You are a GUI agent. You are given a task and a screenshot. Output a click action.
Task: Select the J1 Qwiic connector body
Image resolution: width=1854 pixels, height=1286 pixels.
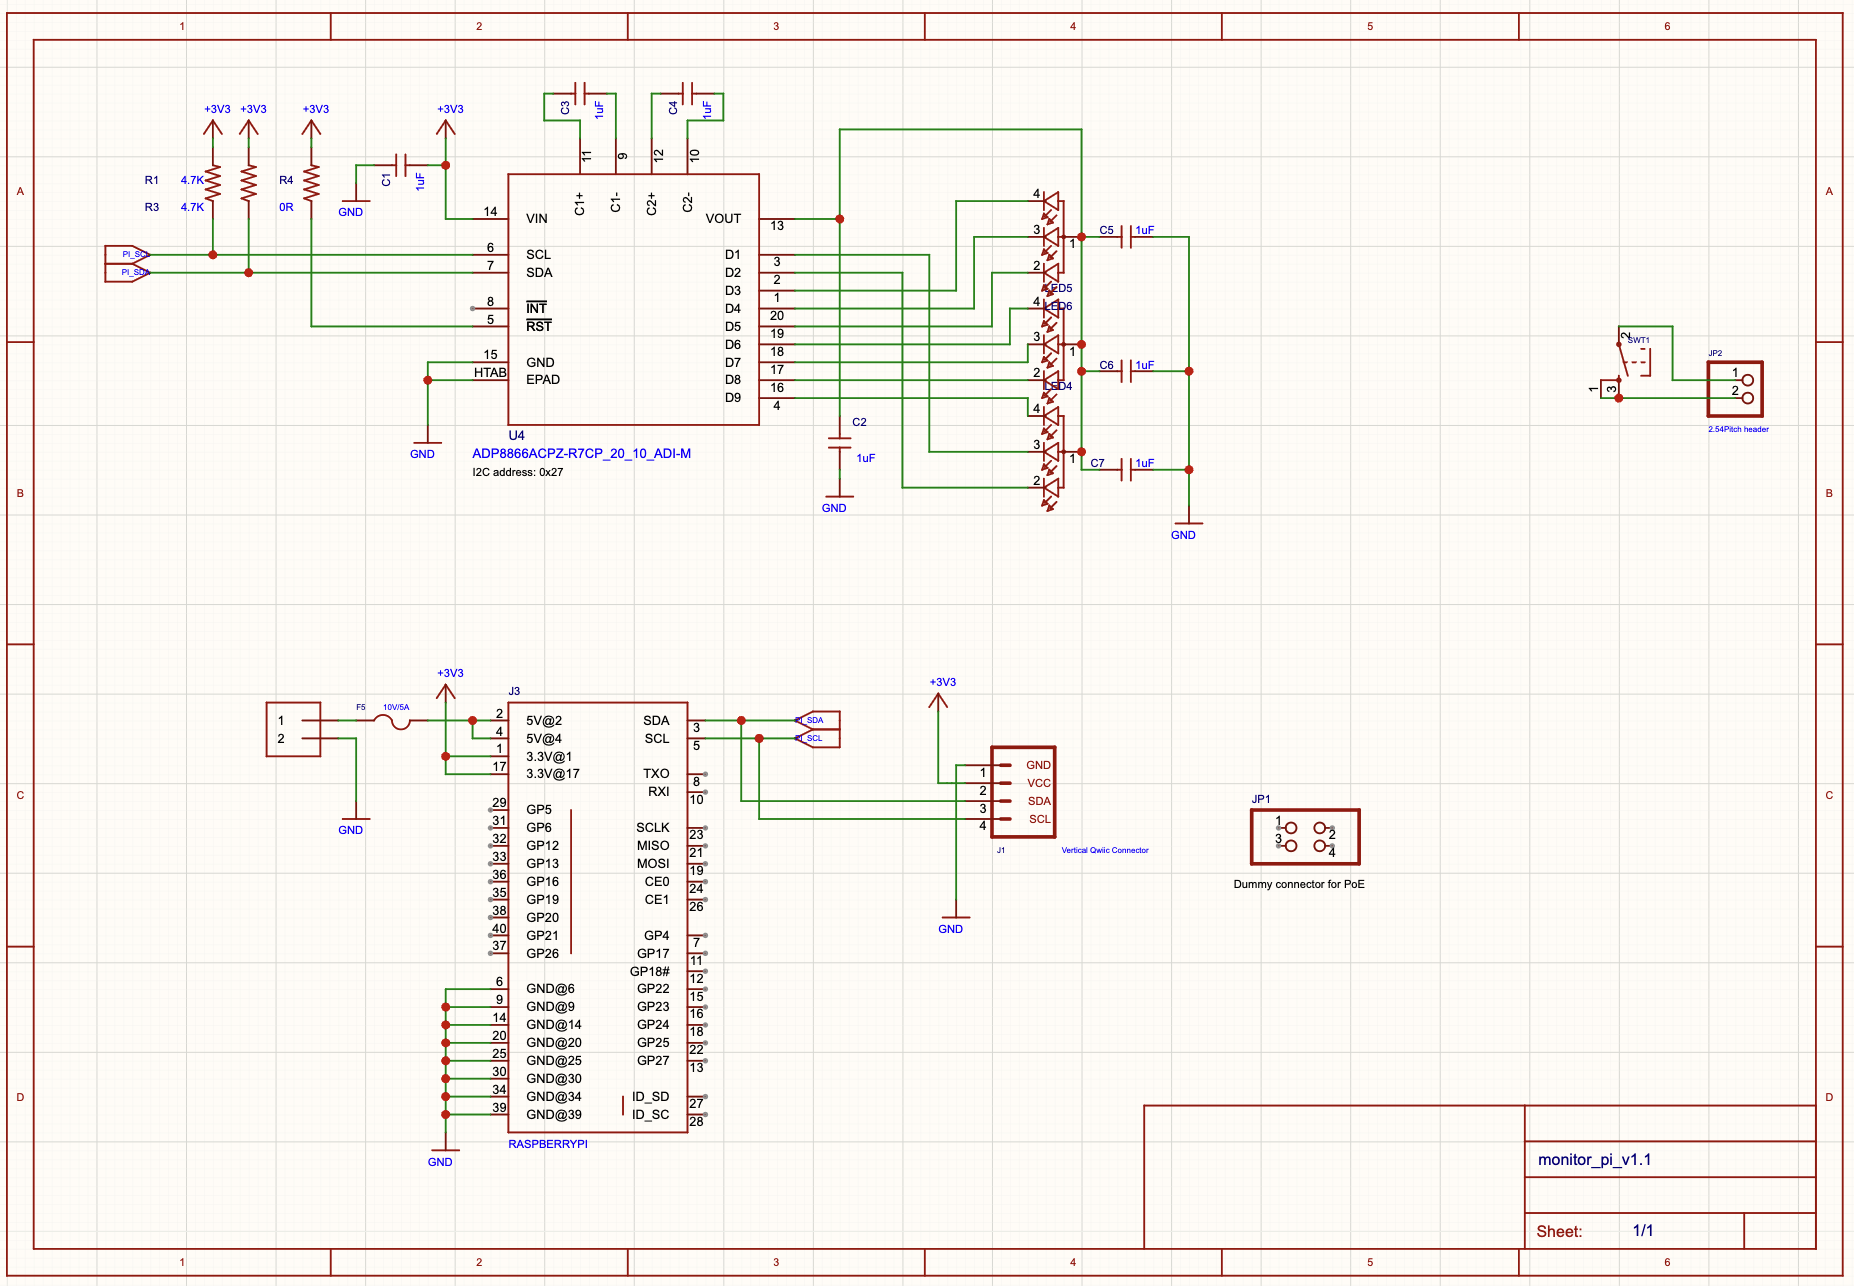[1023, 792]
